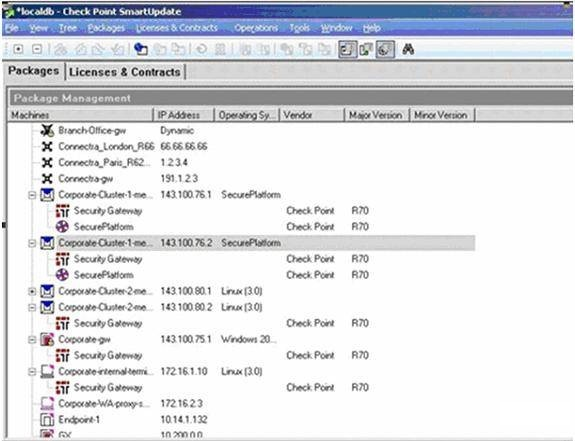This screenshot has width=575, height=441.
Task: Click the Major Version column header
Action: [376, 115]
